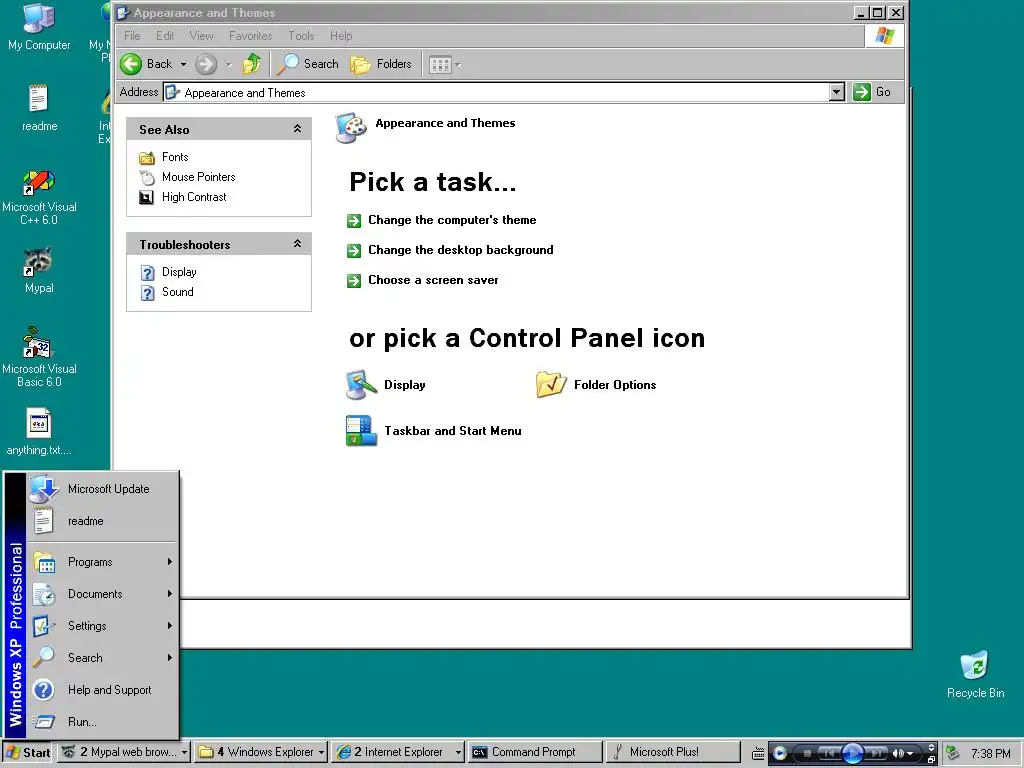
Task: Open the Display troubleshooter
Action: click(x=168, y=272)
